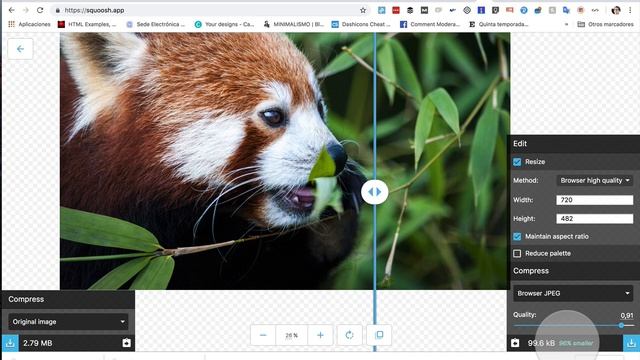This screenshot has height=360, width=640.
Task: Toggle Maintain aspect ratio checkbox
Action: [517, 236]
